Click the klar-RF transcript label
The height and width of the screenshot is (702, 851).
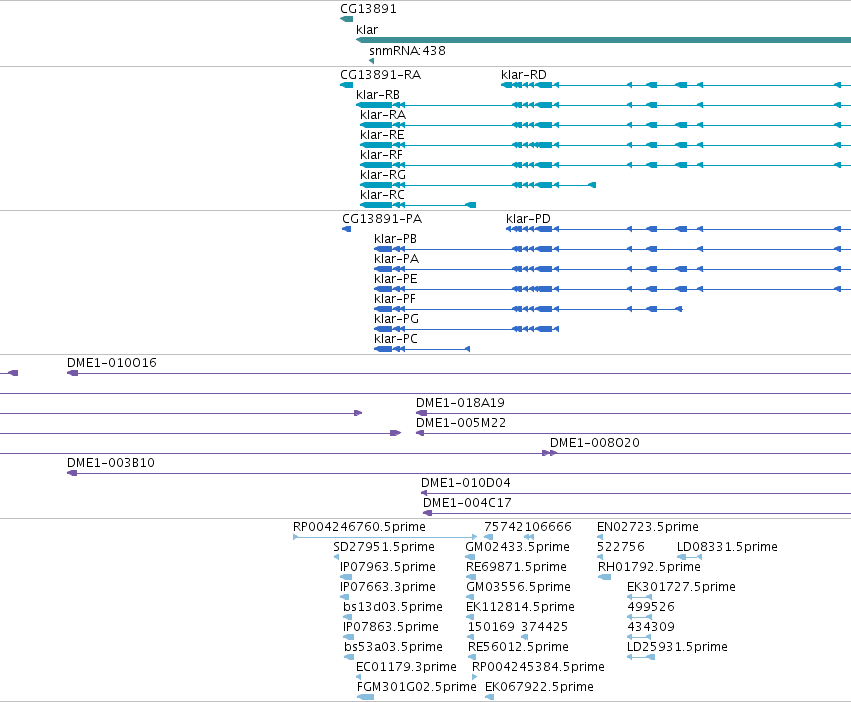[382, 155]
